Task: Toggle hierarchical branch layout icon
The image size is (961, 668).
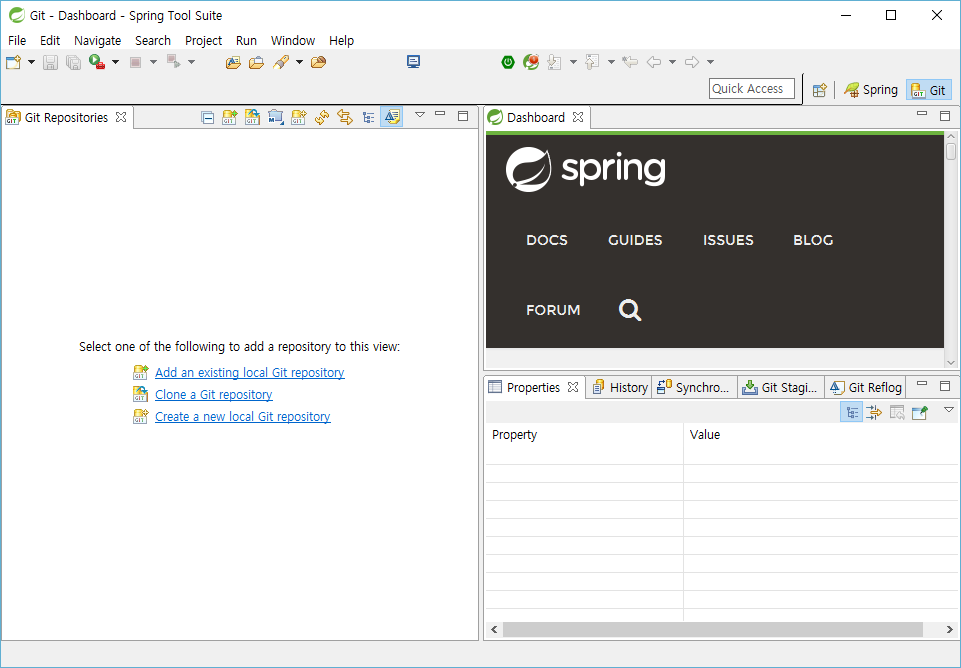Action: pyautogui.click(x=368, y=118)
